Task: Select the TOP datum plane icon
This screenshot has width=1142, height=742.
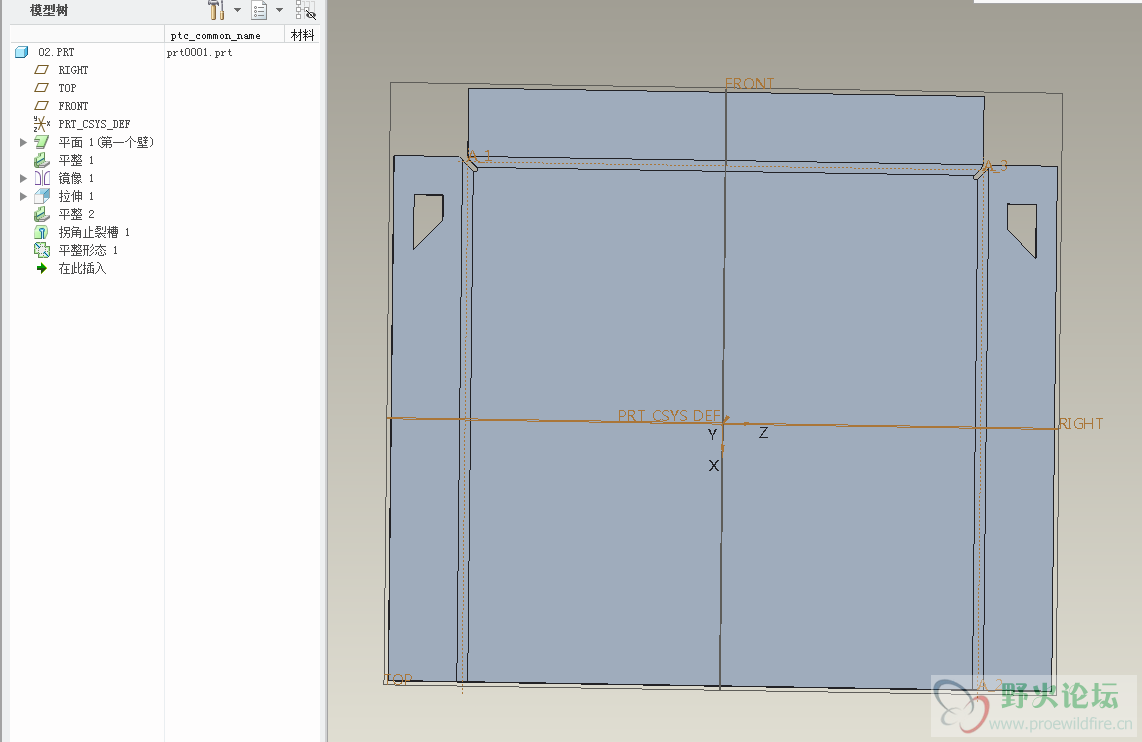Action: coord(42,88)
